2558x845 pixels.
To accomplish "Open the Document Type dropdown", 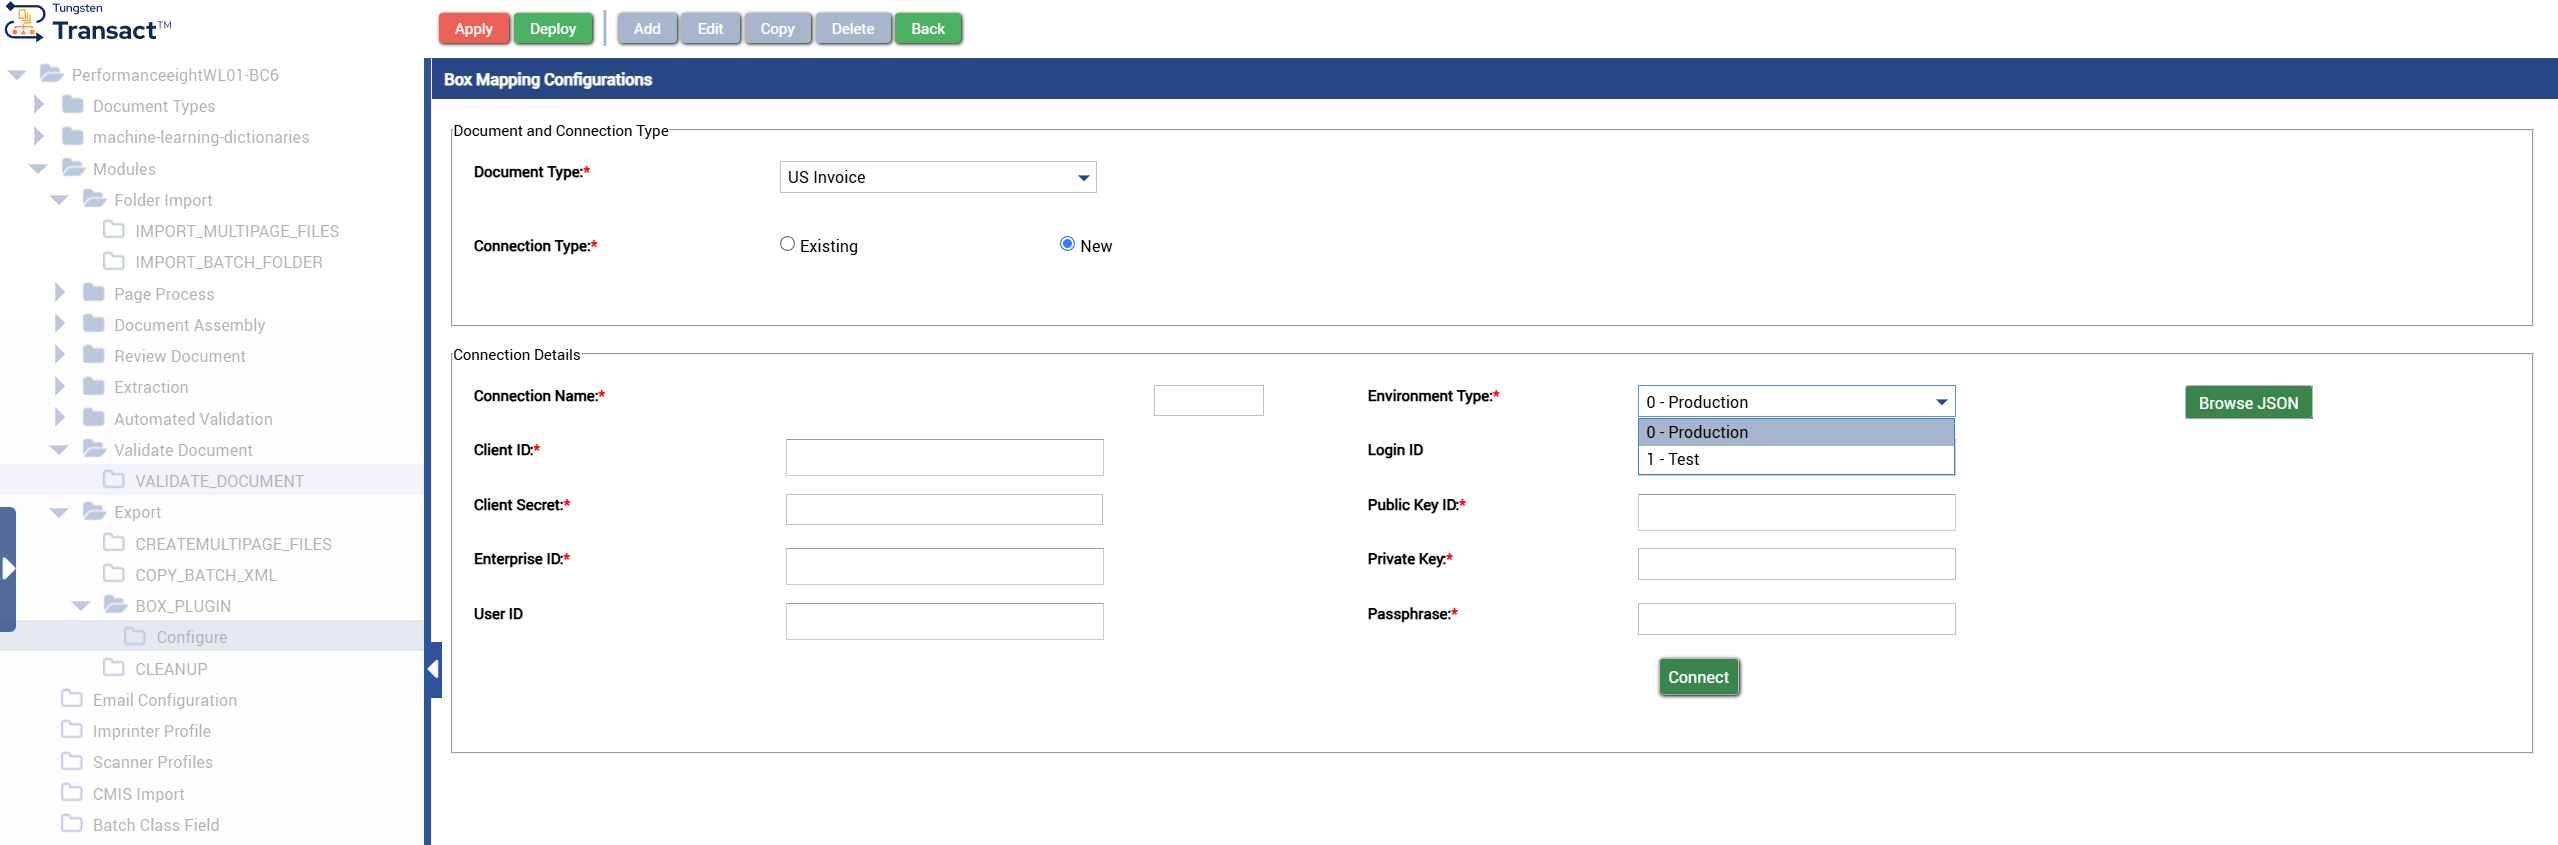I will 937,177.
